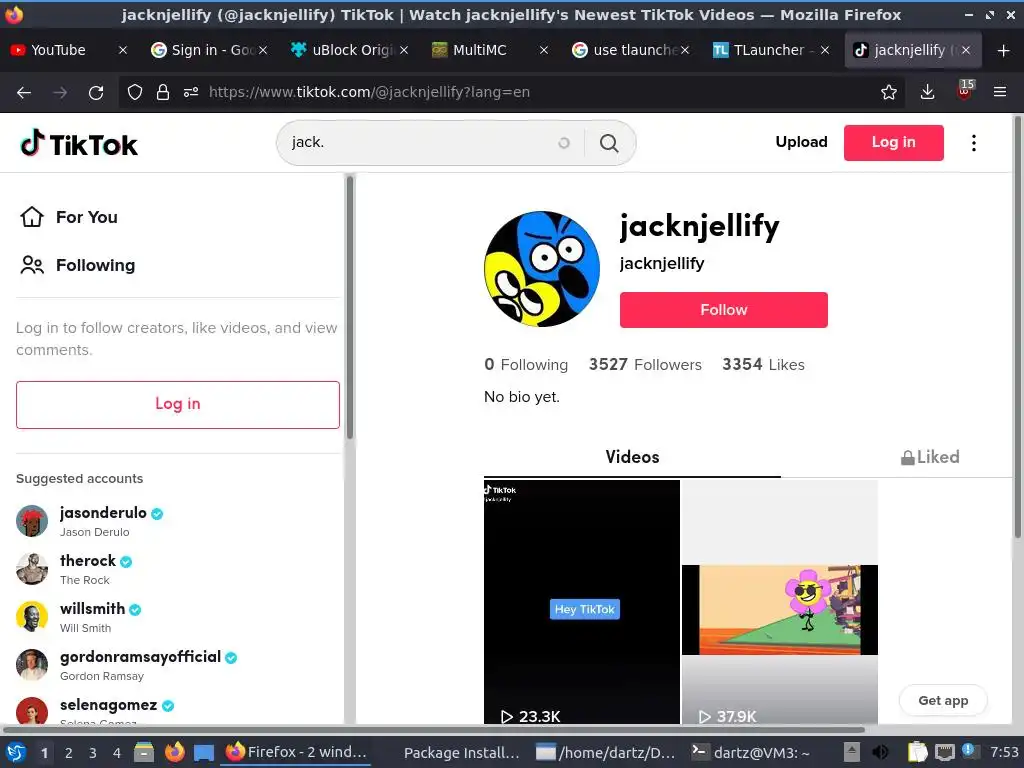Image resolution: width=1024 pixels, height=768 pixels.
Task: Close the MultiMC tab
Action: pos(543,50)
